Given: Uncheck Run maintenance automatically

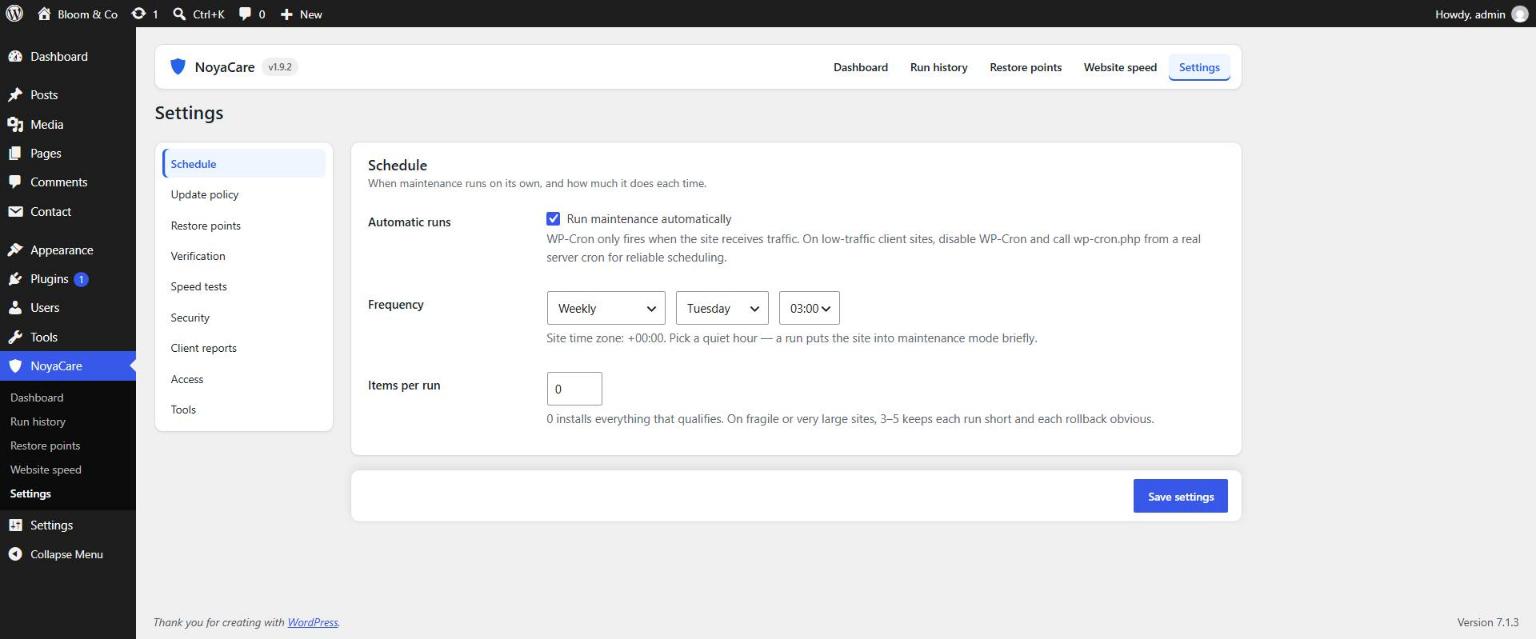Looking at the screenshot, I should coord(553,219).
